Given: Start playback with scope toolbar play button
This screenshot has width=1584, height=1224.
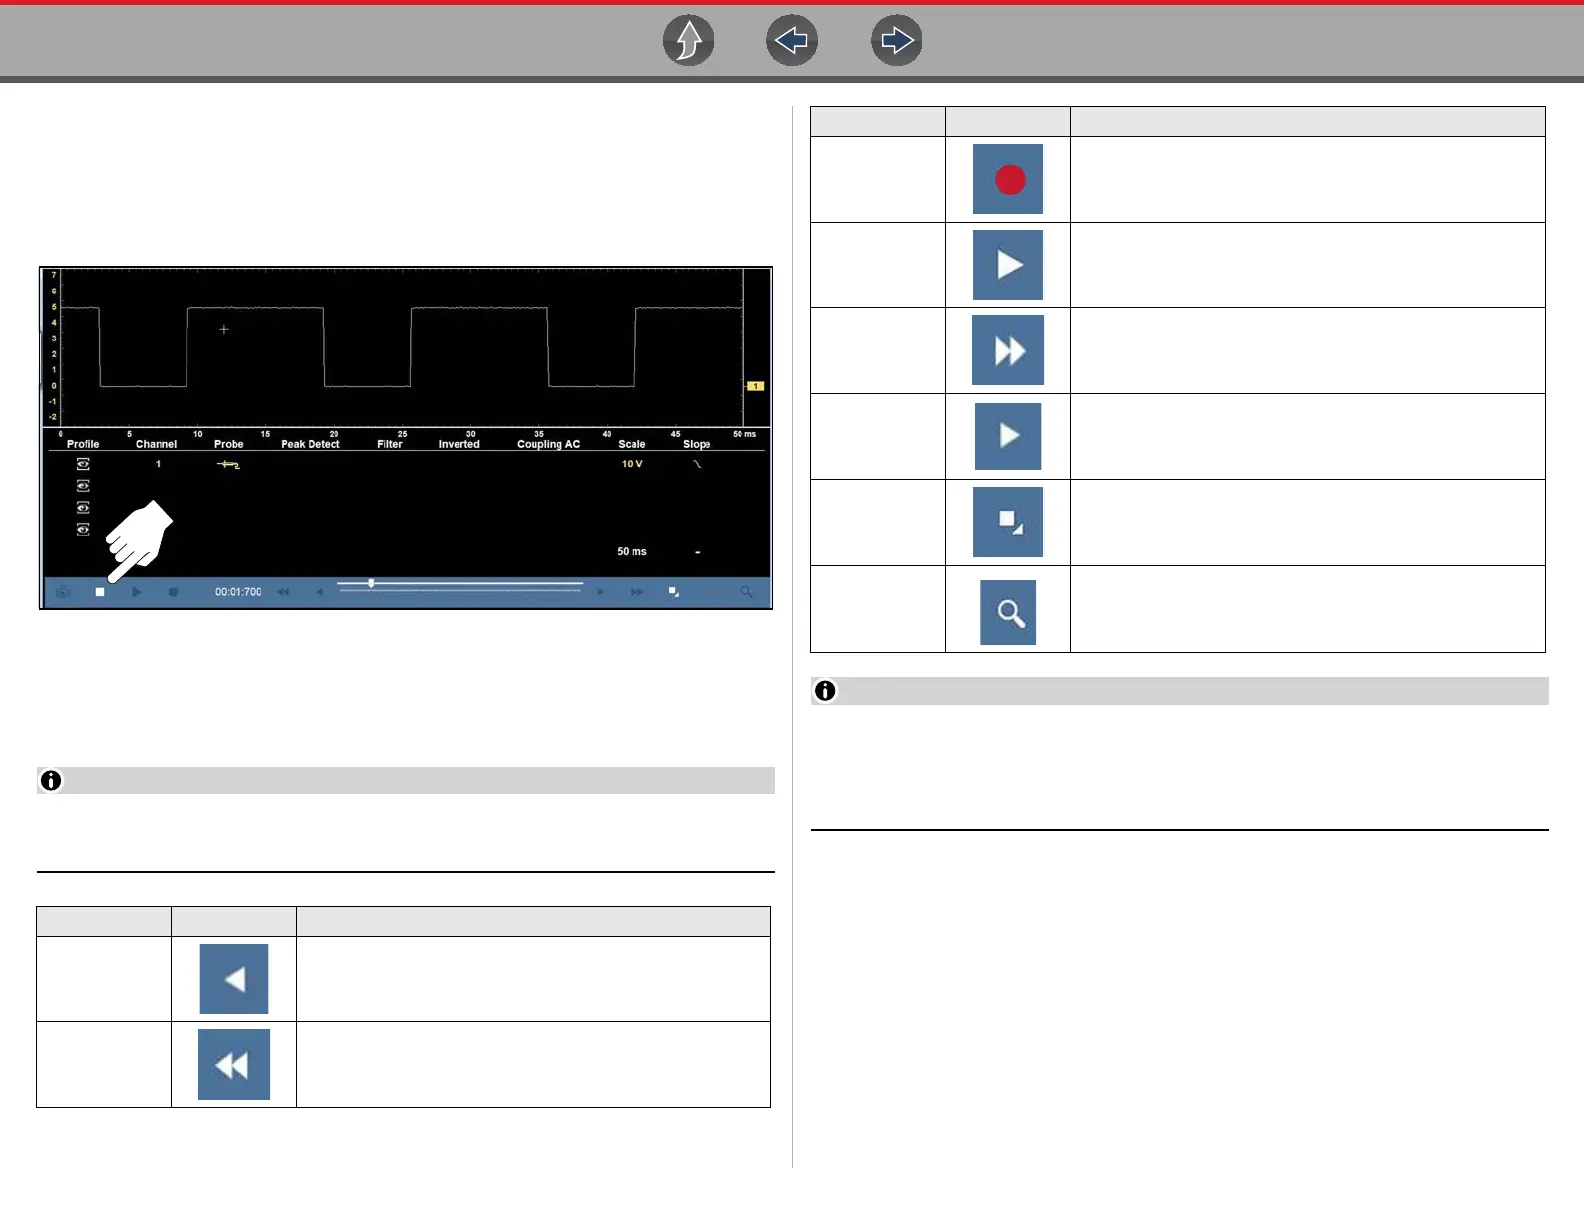Looking at the screenshot, I should point(137,592).
